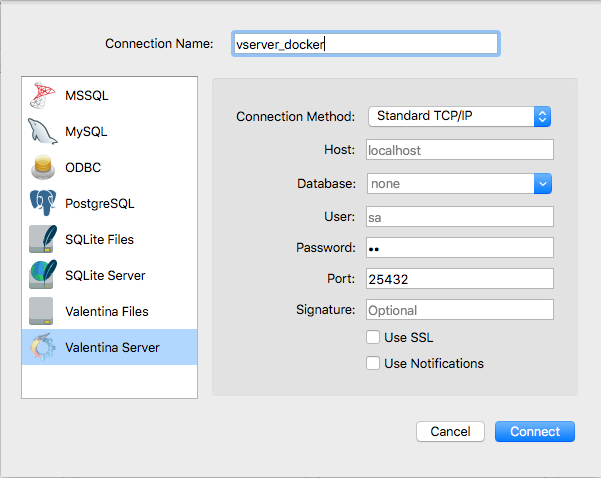The width and height of the screenshot is (601, 478).
Task: Click the MSSQL label in list
Action: tap(87, 95)
